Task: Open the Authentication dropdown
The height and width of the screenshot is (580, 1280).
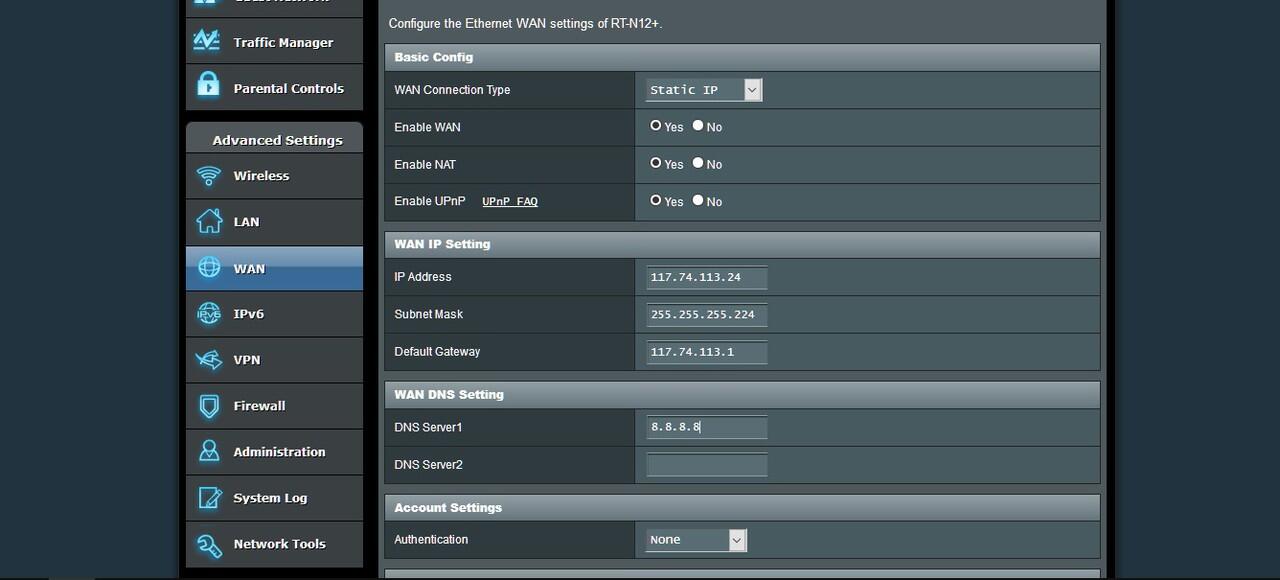Action: pyautogui.click(x=696, y=540)
